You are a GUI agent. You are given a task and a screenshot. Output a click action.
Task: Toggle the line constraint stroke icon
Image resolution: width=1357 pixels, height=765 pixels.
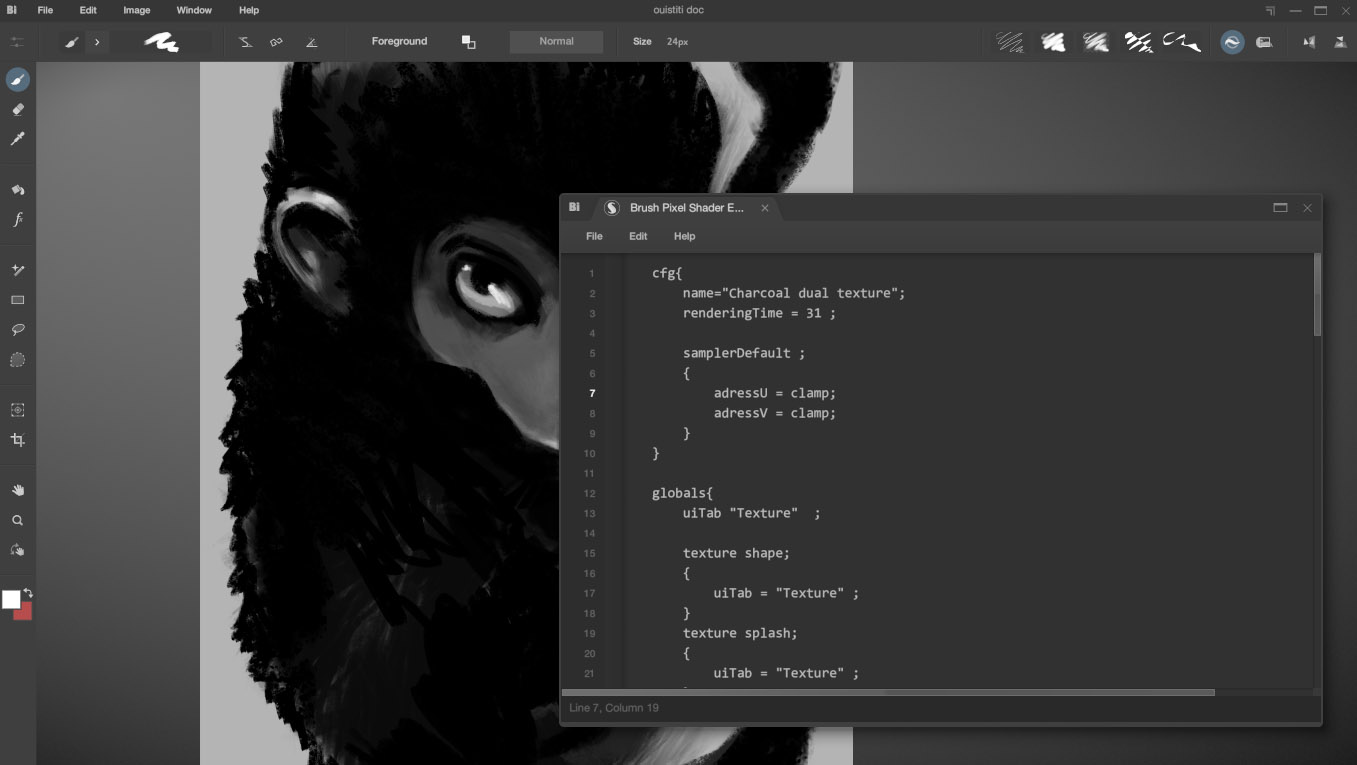click(x=246, y=42)
